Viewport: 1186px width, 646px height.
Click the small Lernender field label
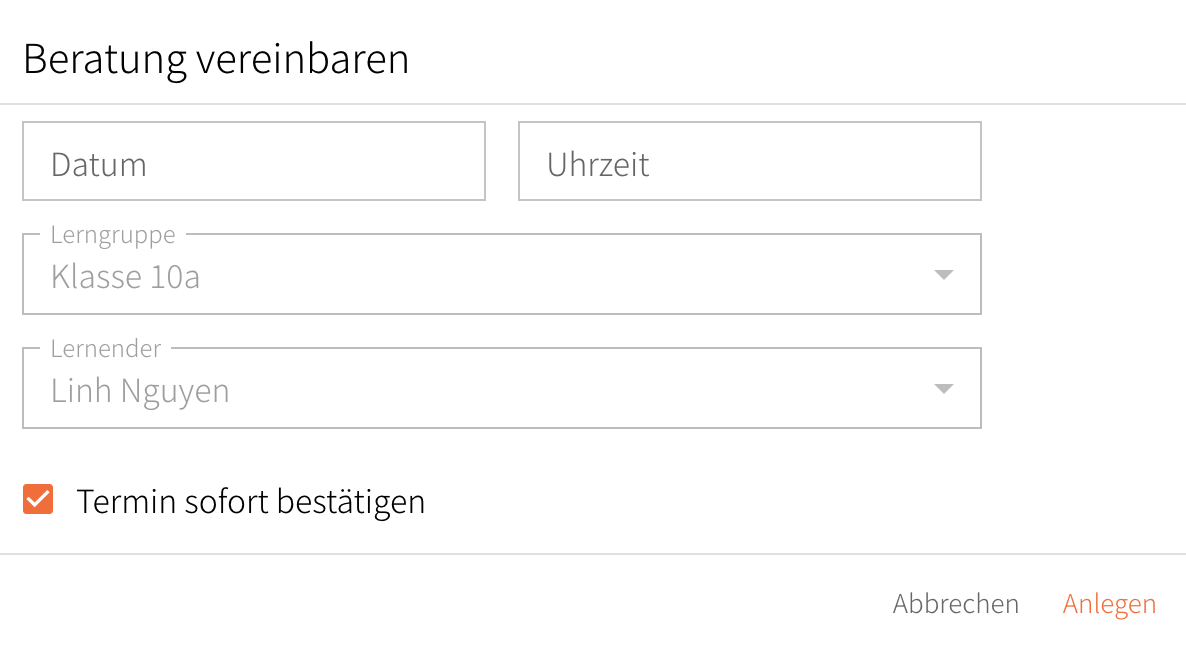point(106,349)
